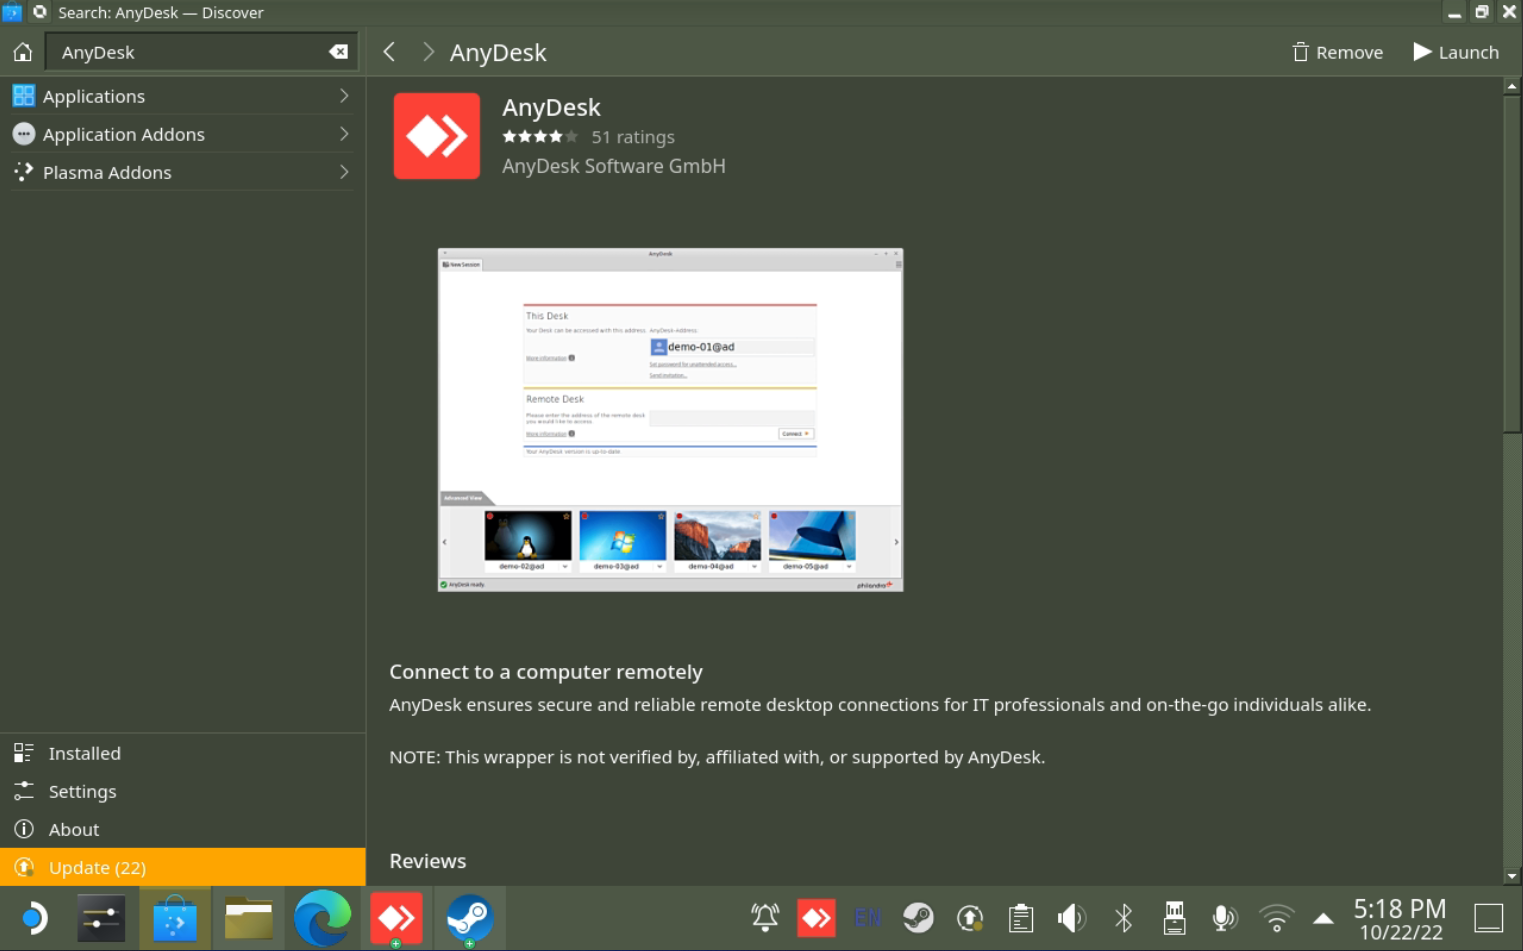Expand the Application Addons chevron
This screenshot has width=1523, height=951.
pos(344,134)
